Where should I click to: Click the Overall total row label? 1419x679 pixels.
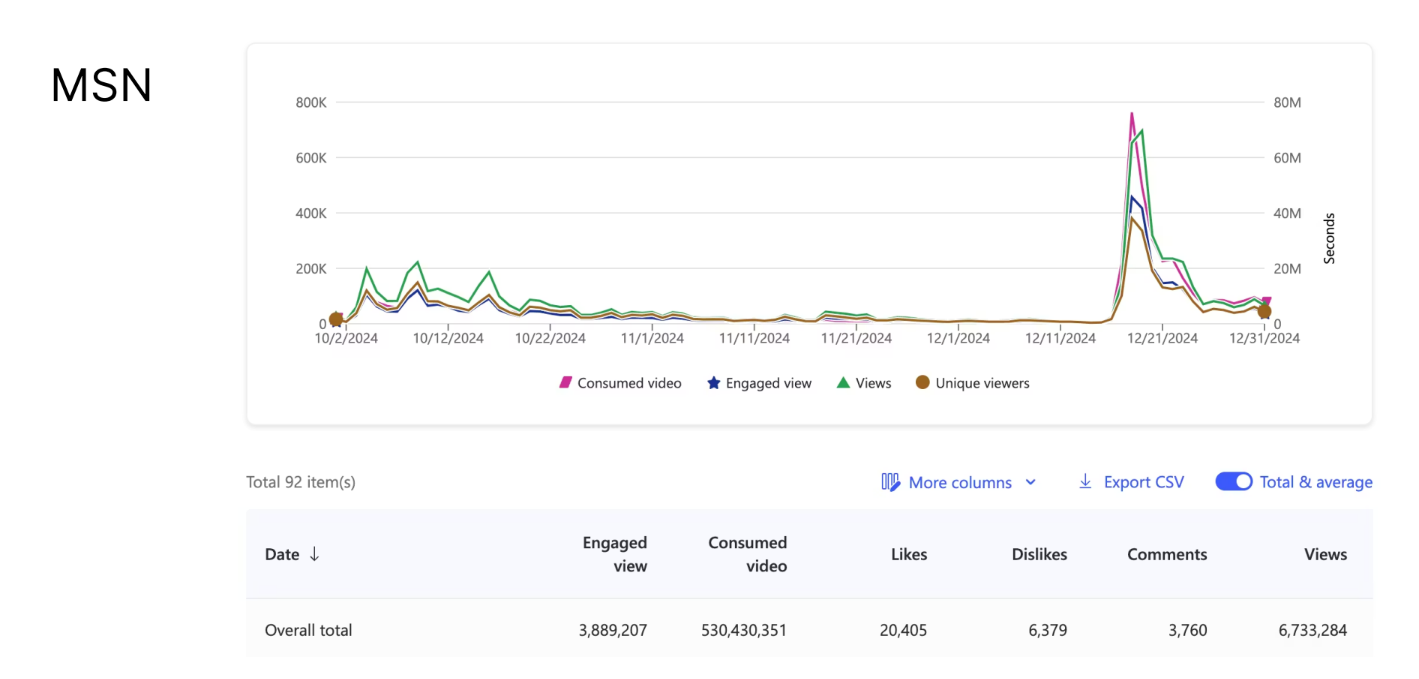click(308, 630)
